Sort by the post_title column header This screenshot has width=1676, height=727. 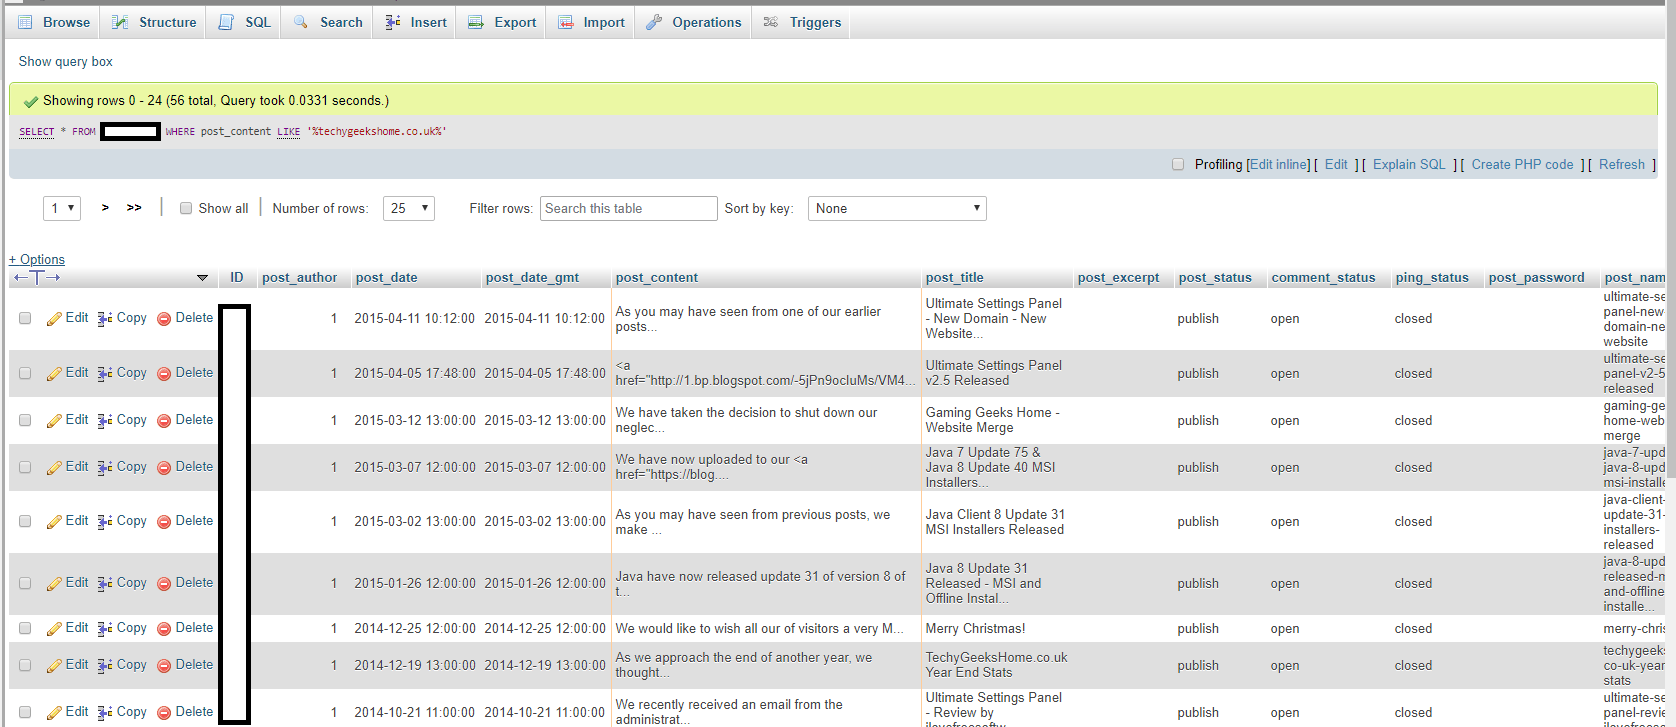(955, 278)
